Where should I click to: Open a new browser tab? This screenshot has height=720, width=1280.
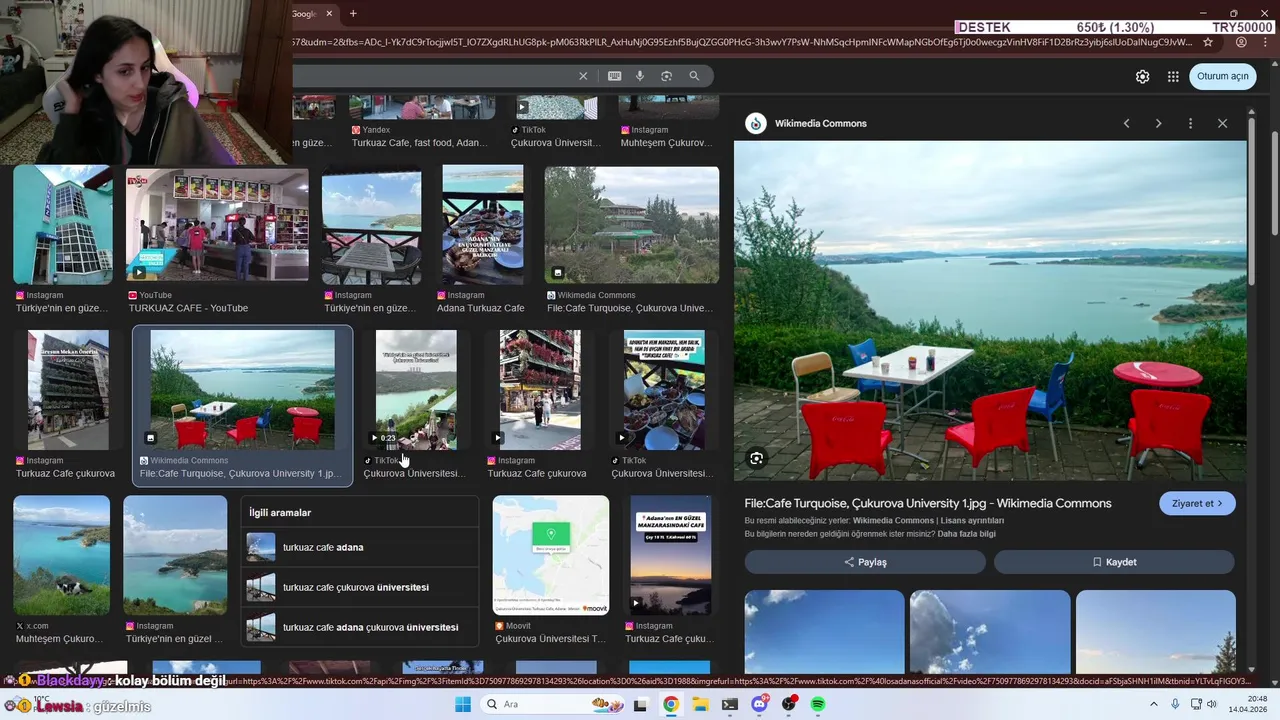click(x=353, y=13)
